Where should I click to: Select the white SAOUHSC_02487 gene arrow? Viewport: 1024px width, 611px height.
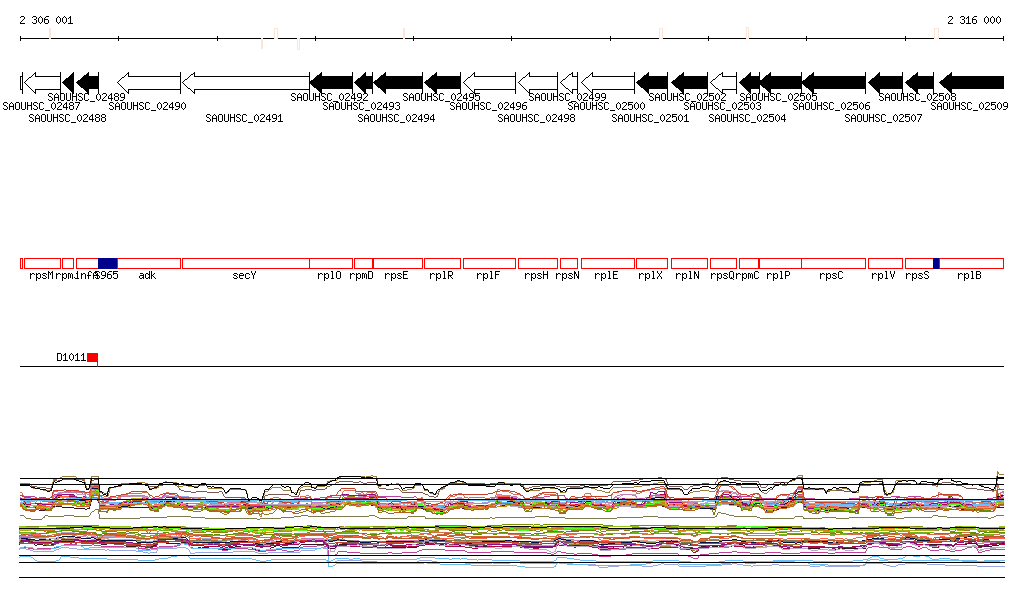41,82
